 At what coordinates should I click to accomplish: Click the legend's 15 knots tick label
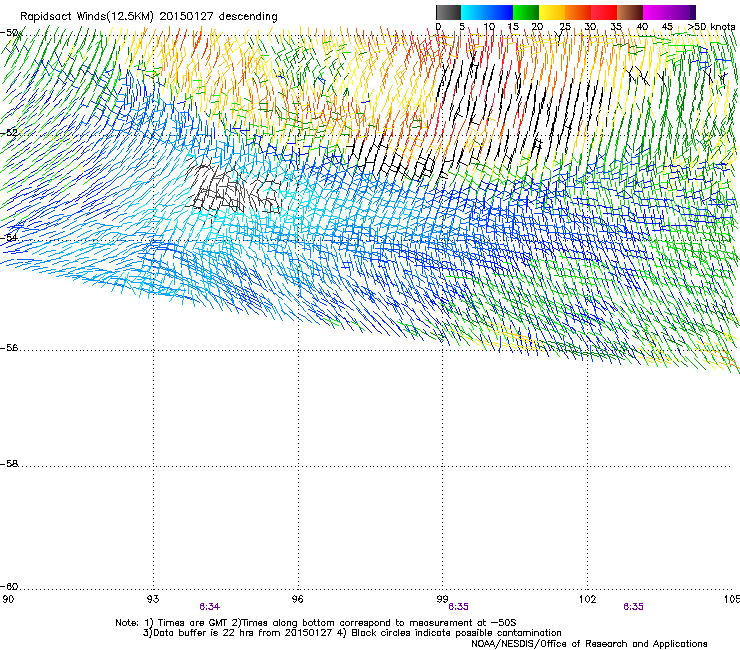513,26
